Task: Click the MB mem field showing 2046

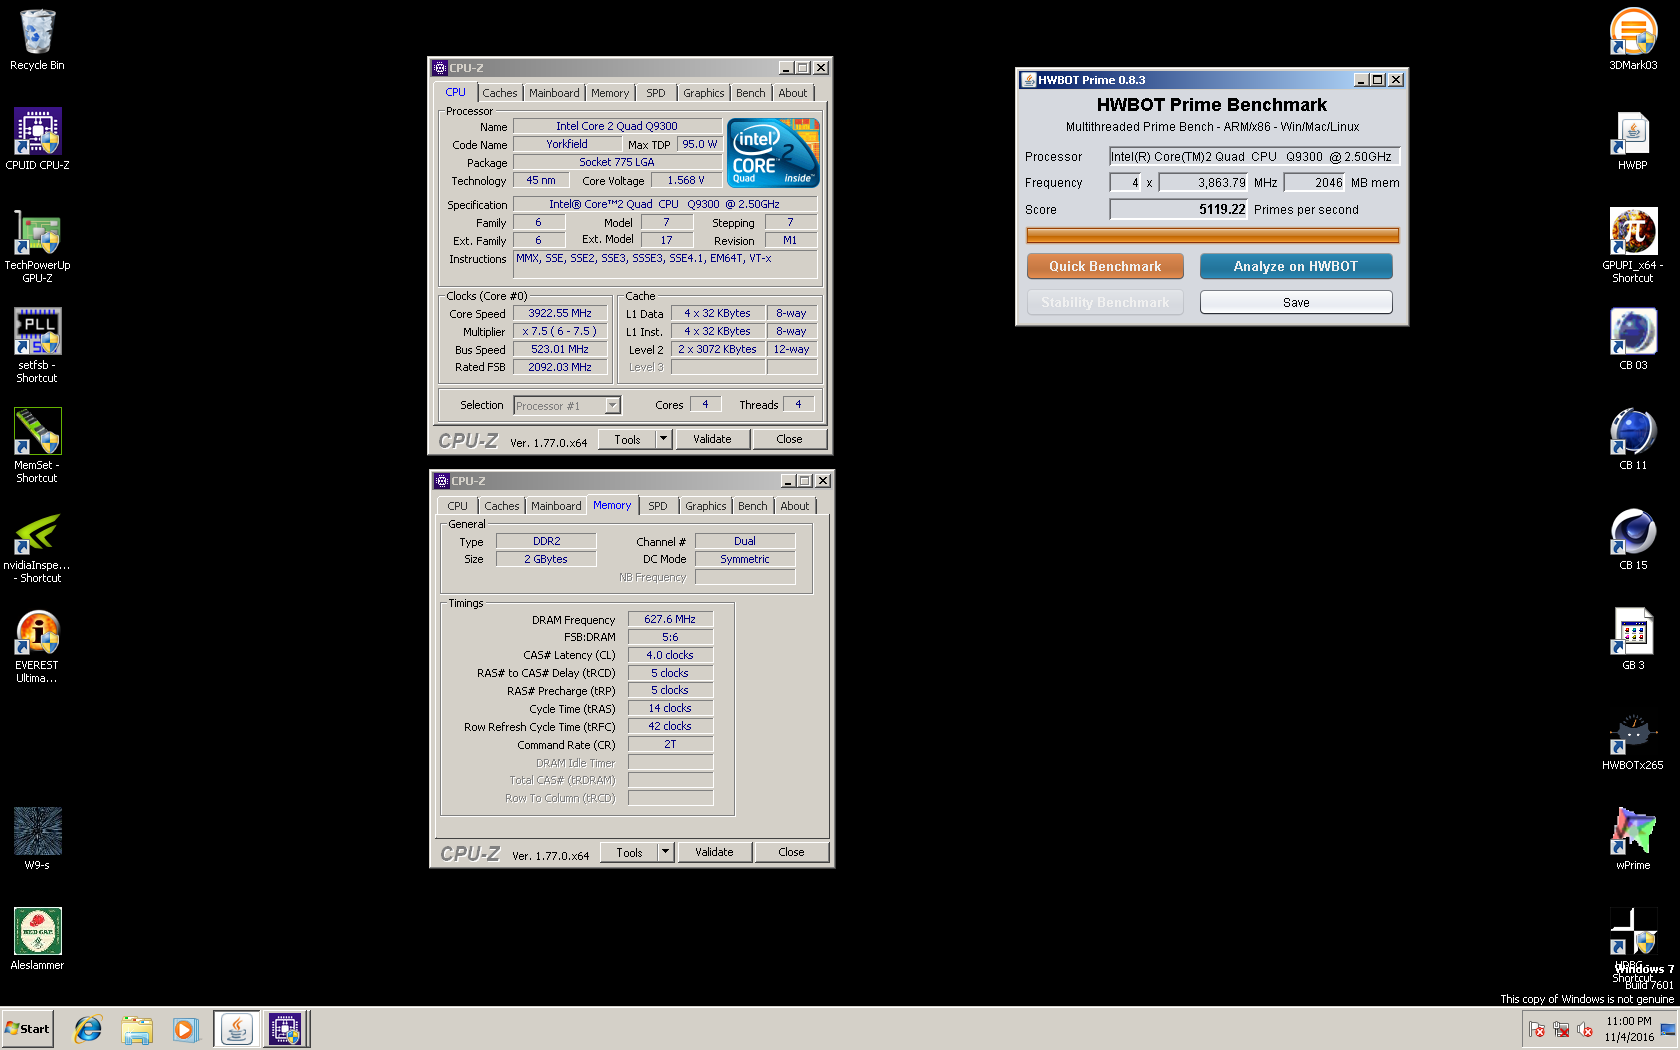Action: [x=1314, y=182]
